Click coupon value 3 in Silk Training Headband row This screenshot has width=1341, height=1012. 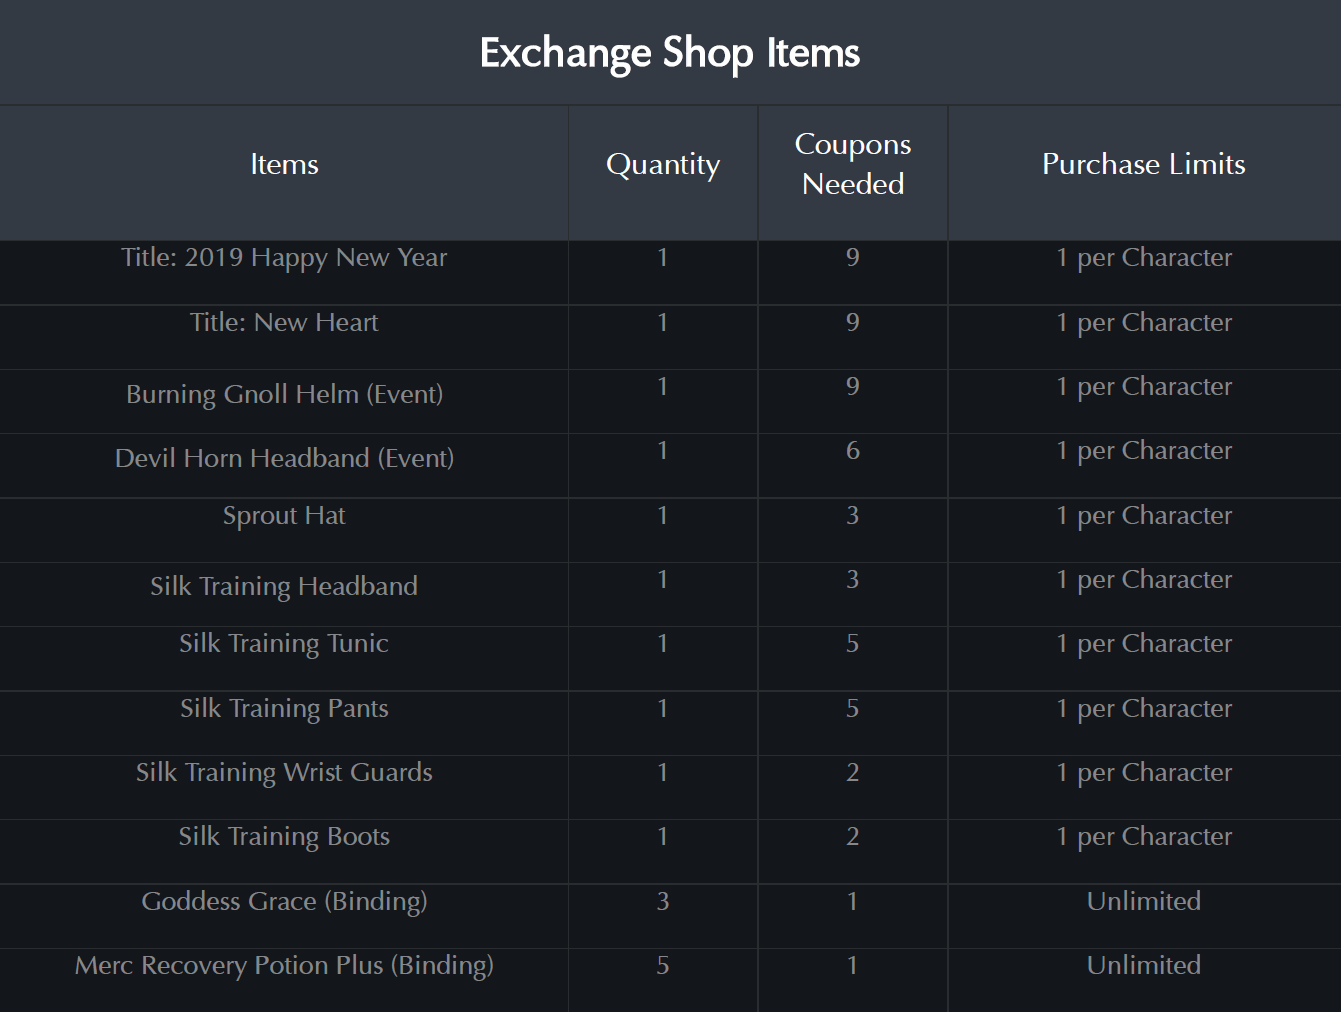tap(853, 579)
